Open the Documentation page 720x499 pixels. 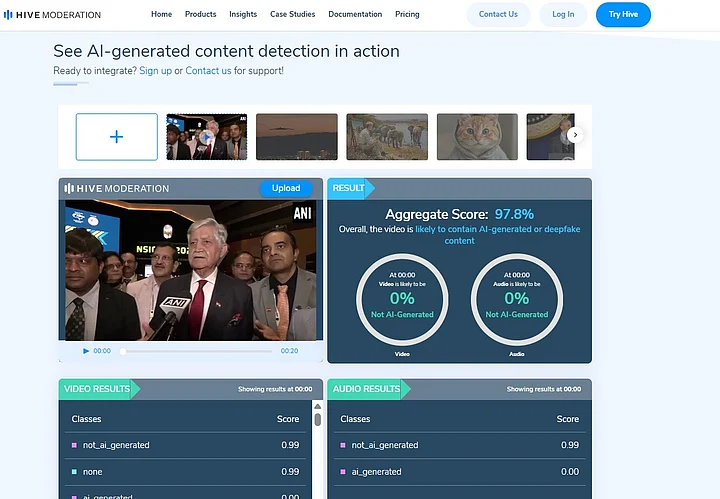355,14
